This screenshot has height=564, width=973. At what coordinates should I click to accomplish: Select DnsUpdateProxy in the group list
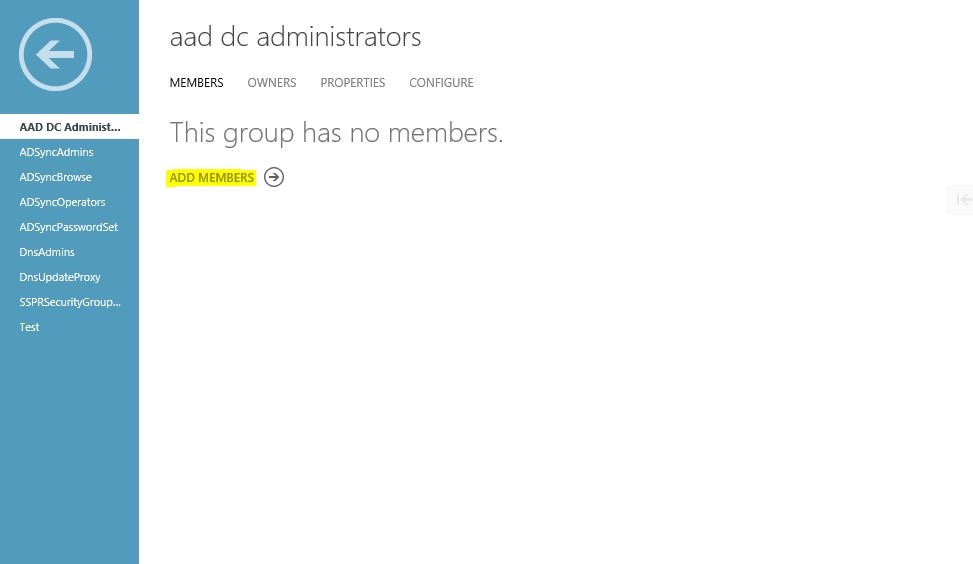click(70, 277)
